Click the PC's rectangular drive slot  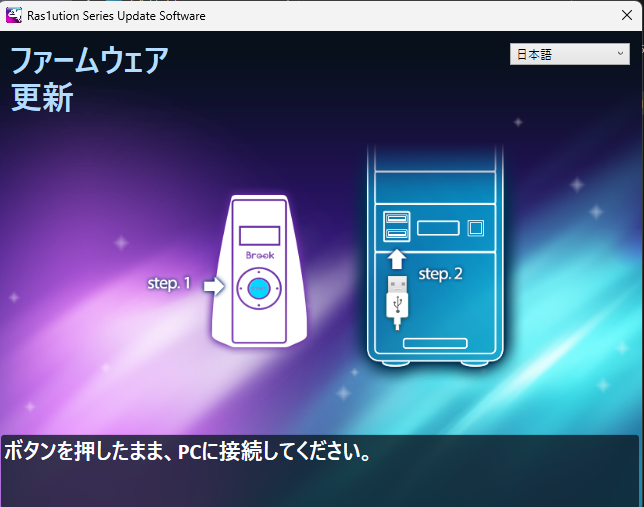coord(438,228)
